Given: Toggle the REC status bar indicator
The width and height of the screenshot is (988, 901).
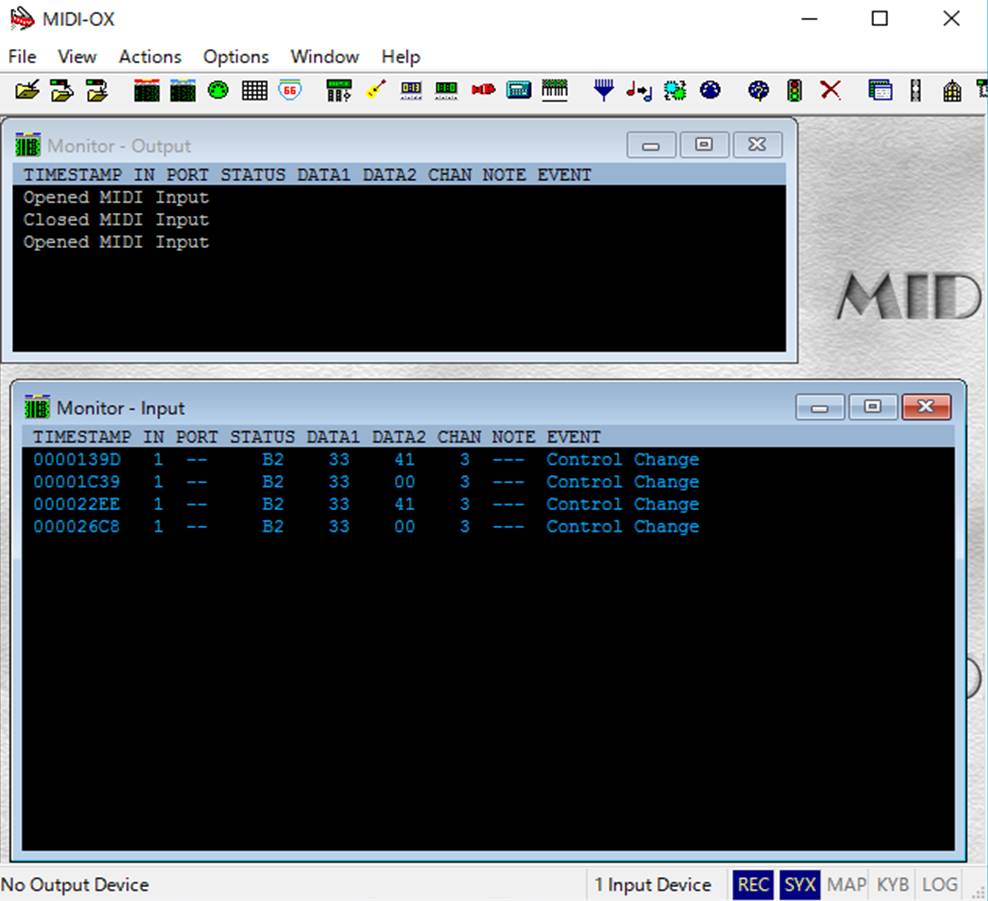Looking at the screenshot, I should pos(752,885).
